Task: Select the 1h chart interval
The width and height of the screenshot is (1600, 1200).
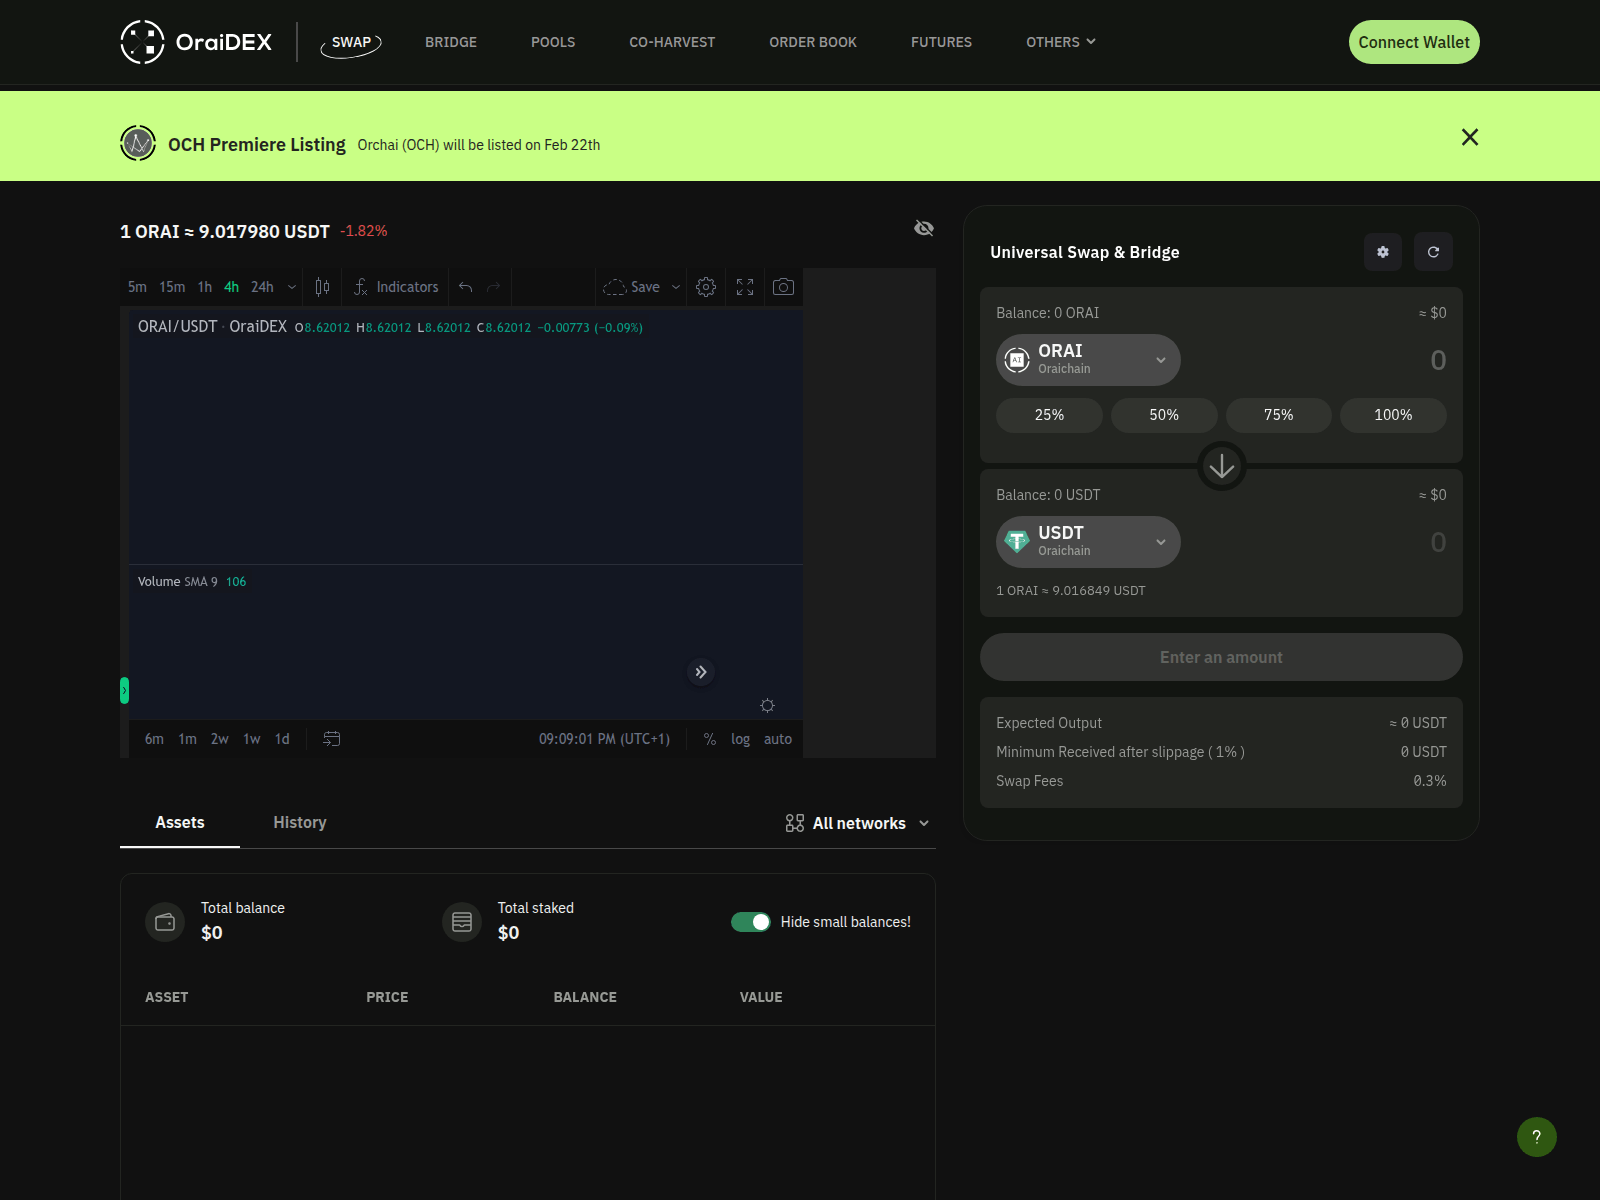Action: click(205, 287)
